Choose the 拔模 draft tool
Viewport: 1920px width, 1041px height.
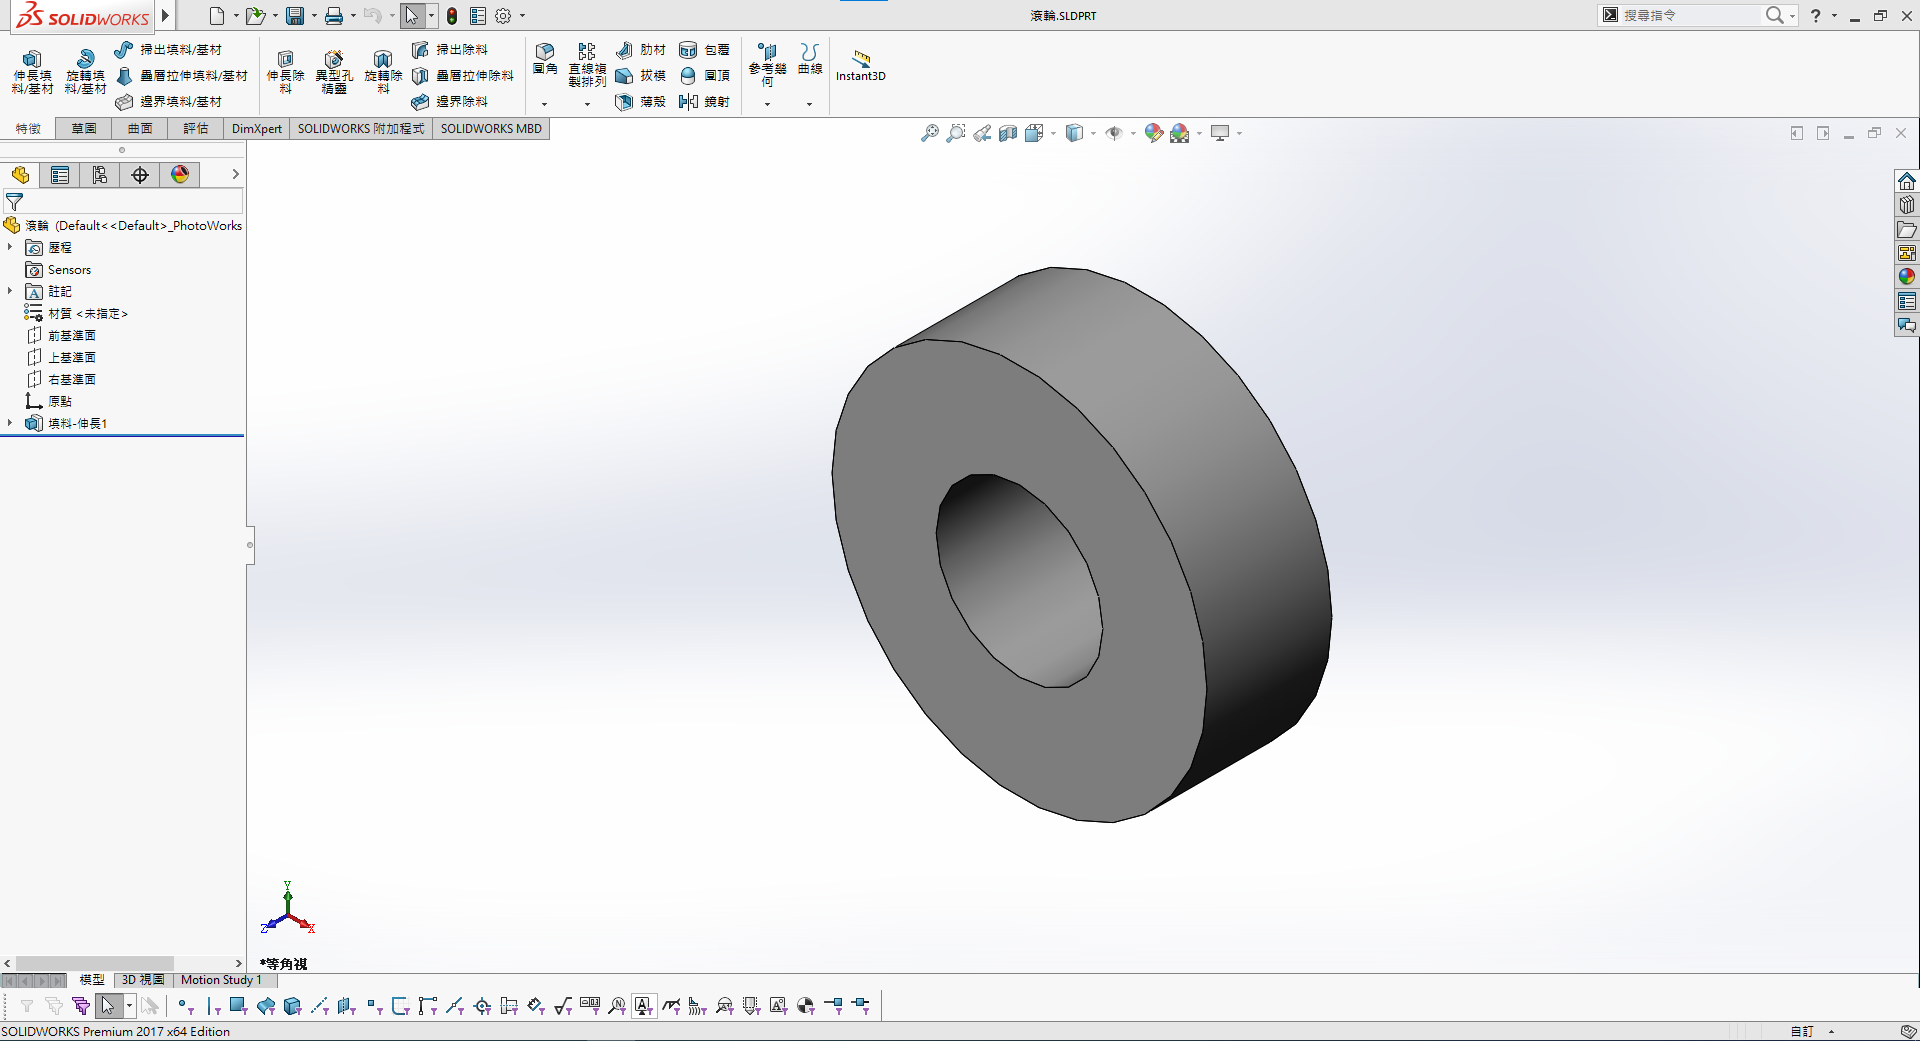coord(641,76)
